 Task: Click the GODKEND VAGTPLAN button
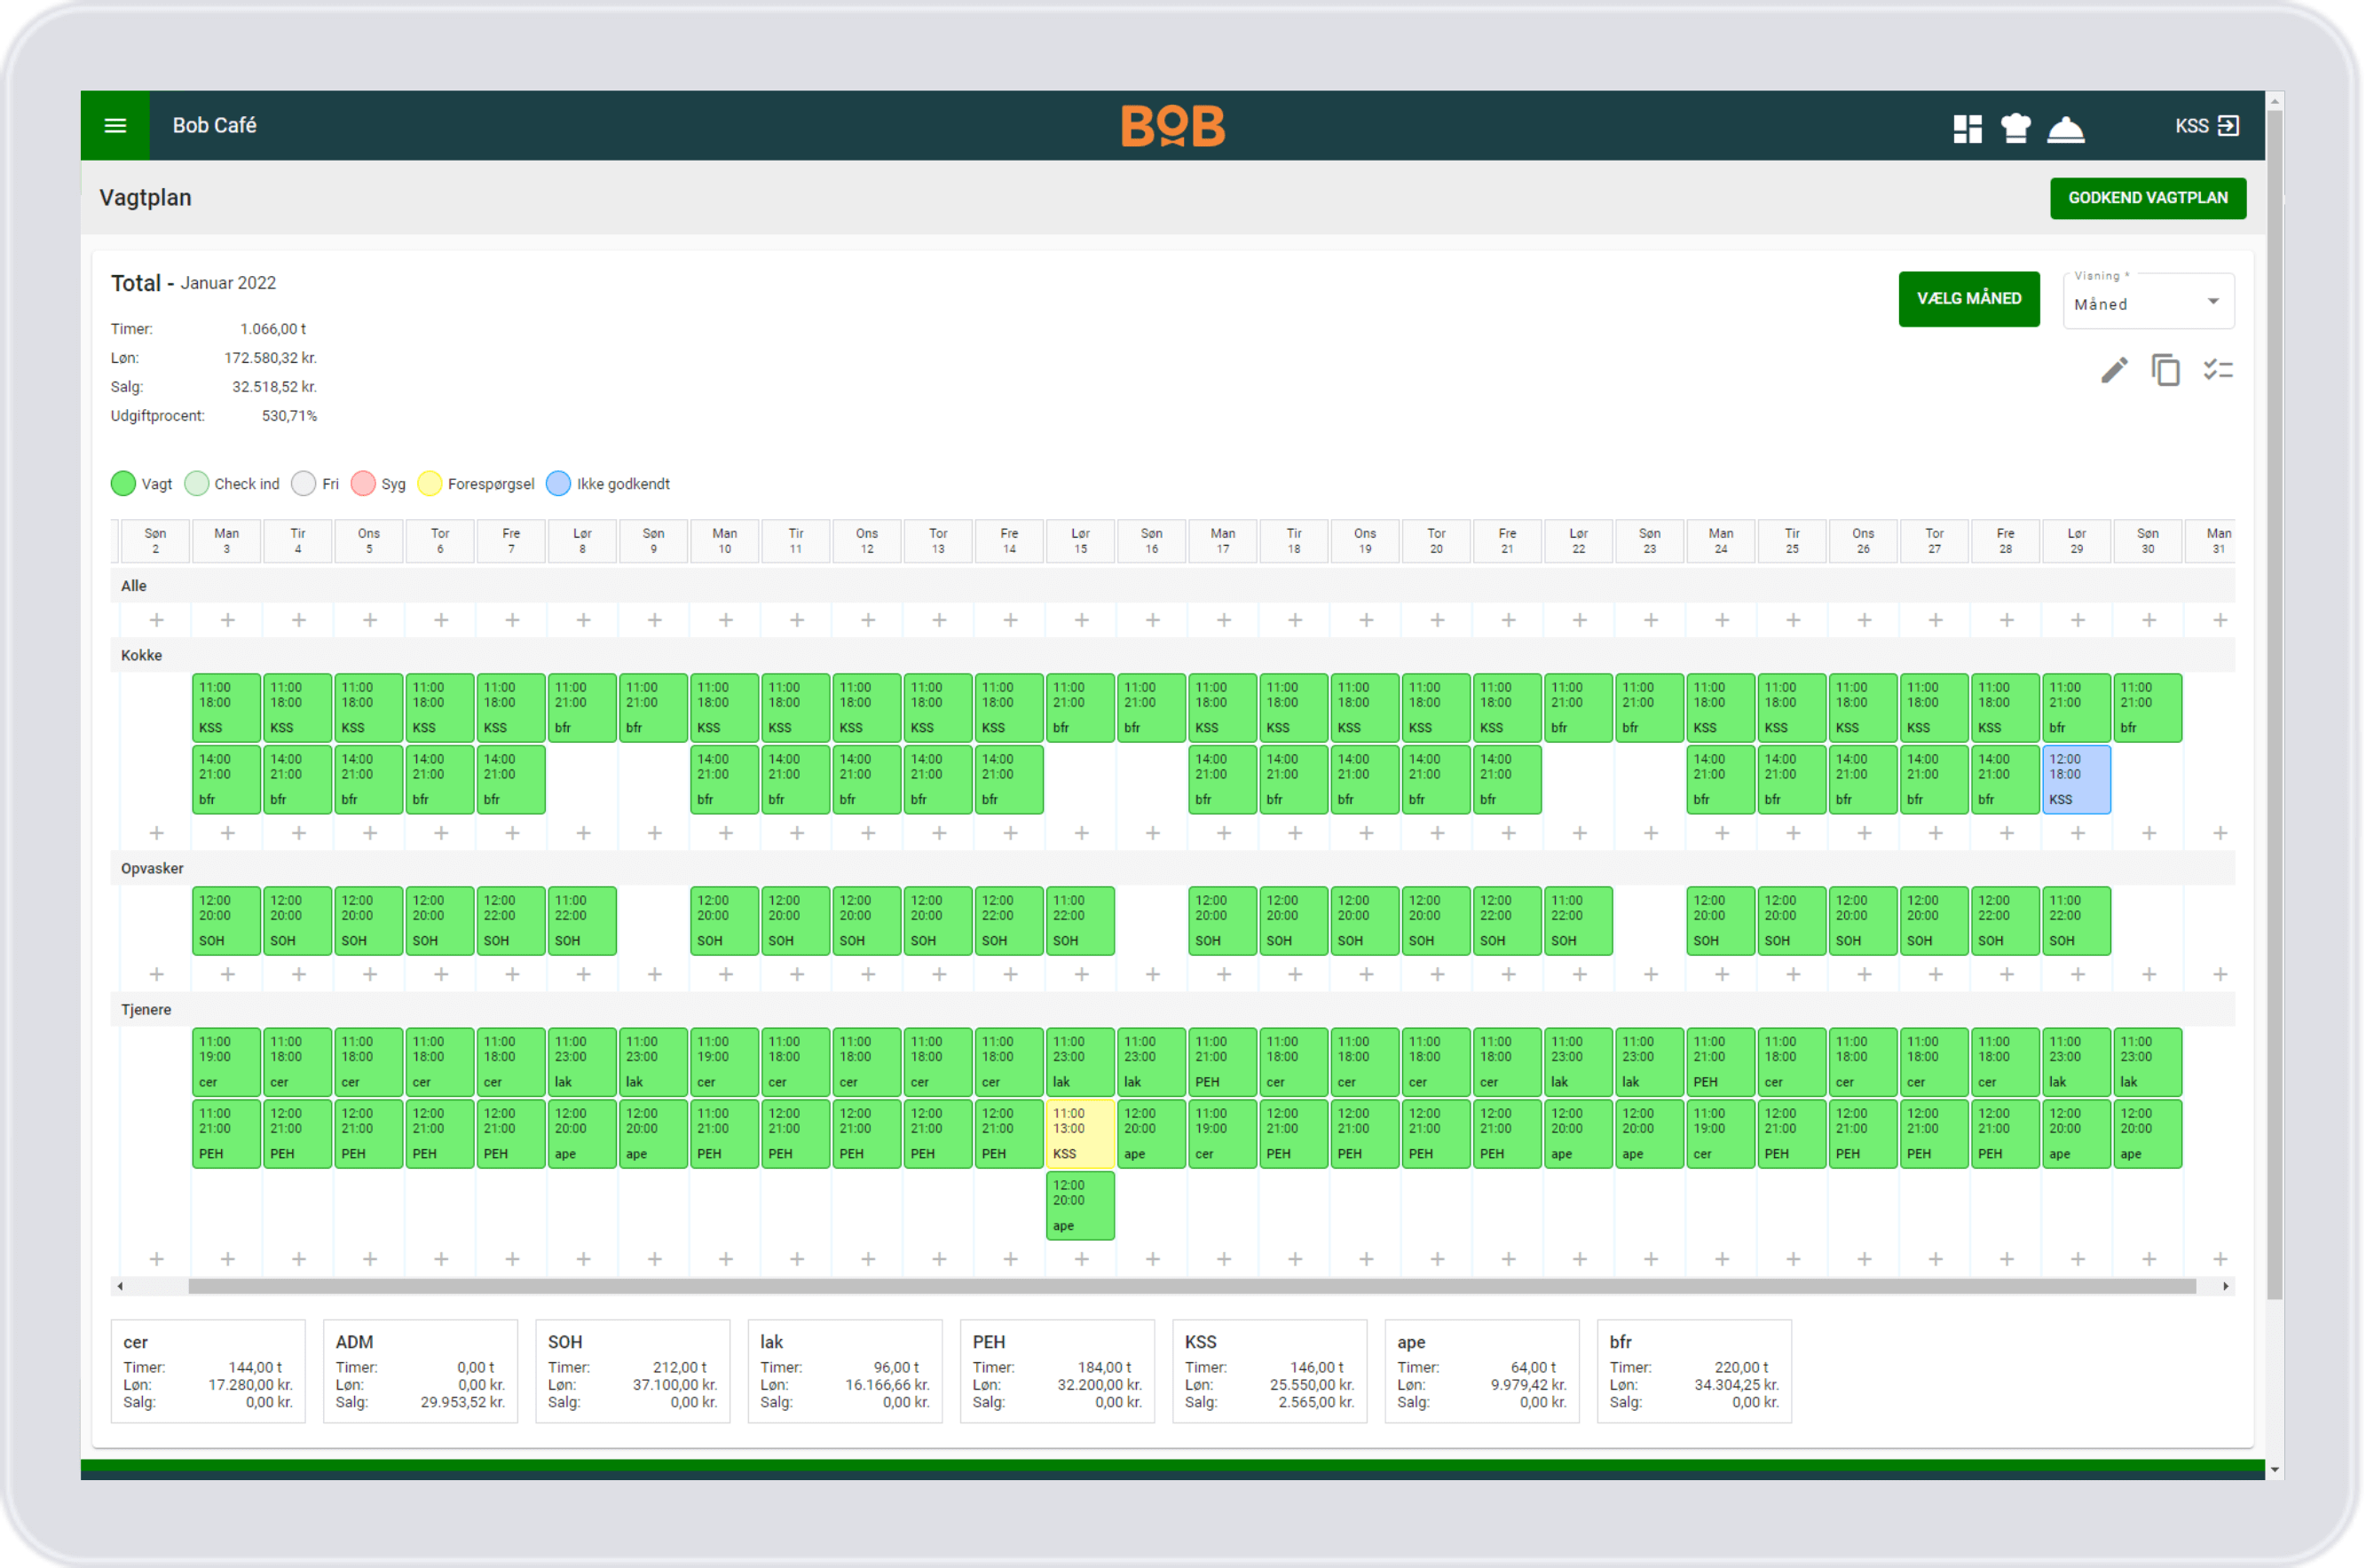click(x=2147, y=198)
